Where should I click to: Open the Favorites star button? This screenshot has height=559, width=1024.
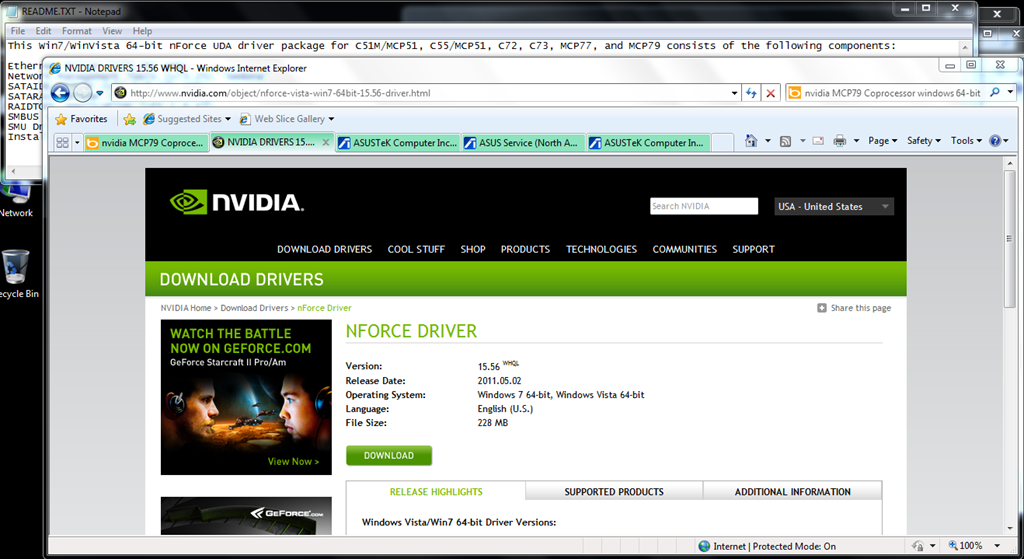[x=82, y=119]
